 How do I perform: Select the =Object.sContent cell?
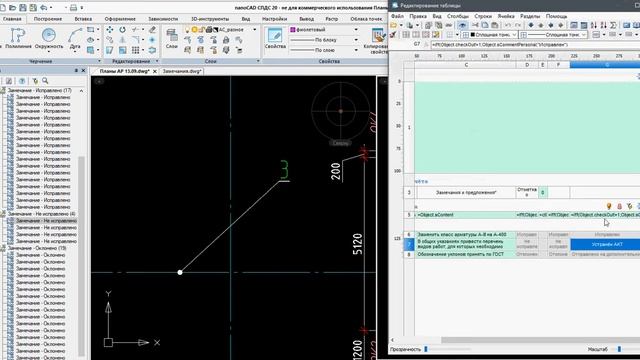click(466, 215)
